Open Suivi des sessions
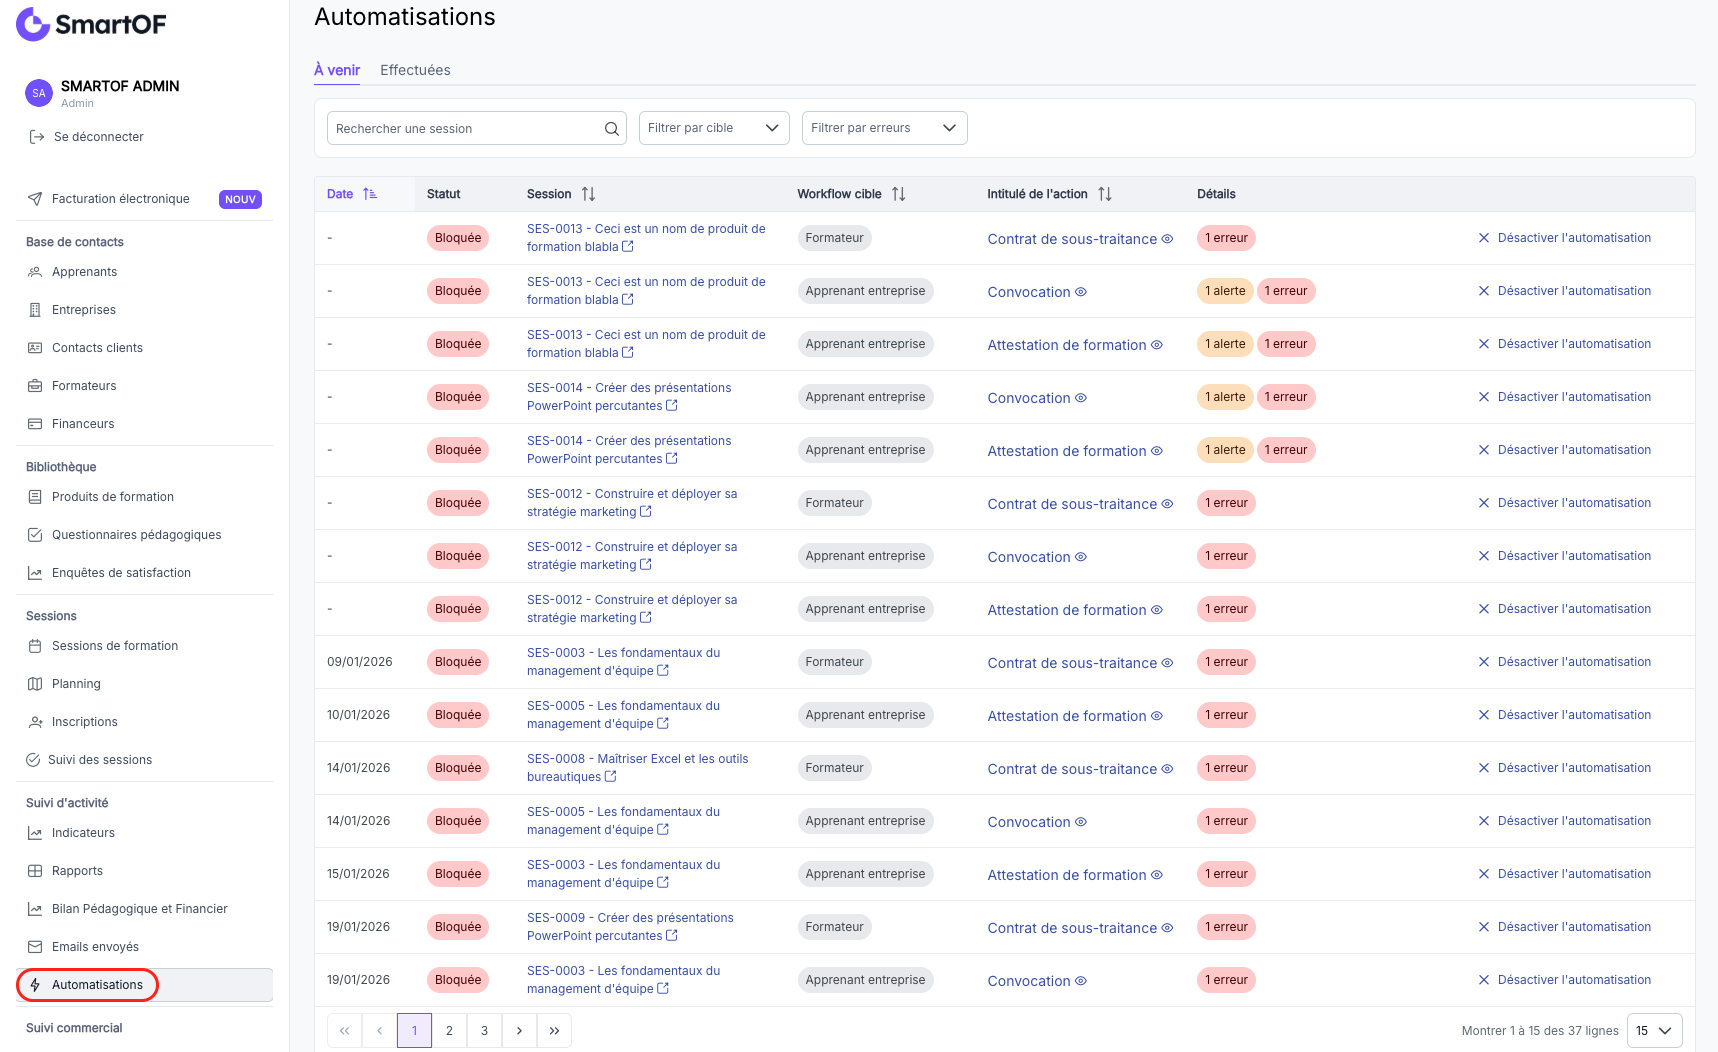This screenshot has height=1052, width=1718. click(x=100, y=760)
